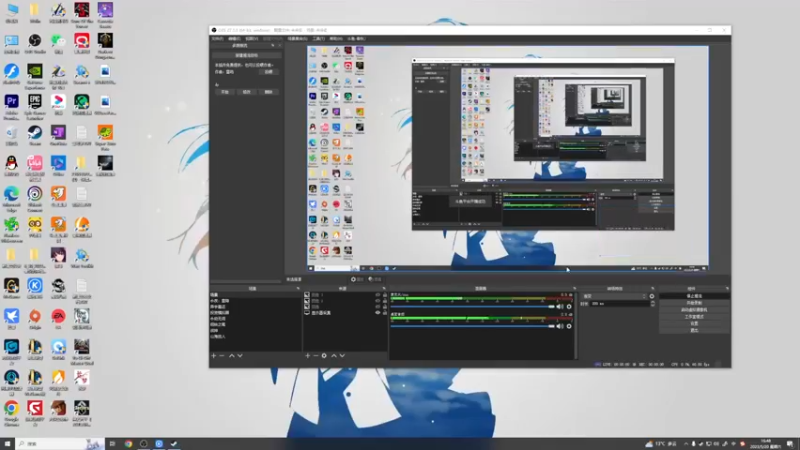Toggle visibility eye of Display Capture source
This screenshot has width=800, height=450.
click(x=378, y=313)
